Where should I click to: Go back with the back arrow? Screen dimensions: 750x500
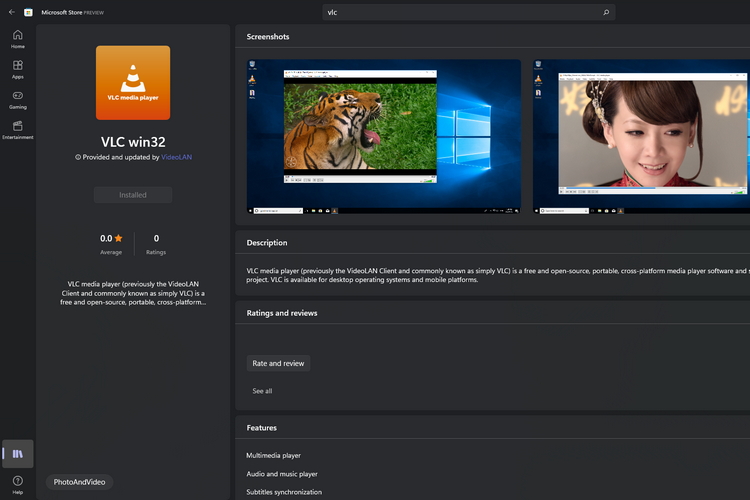coord(11,12)
